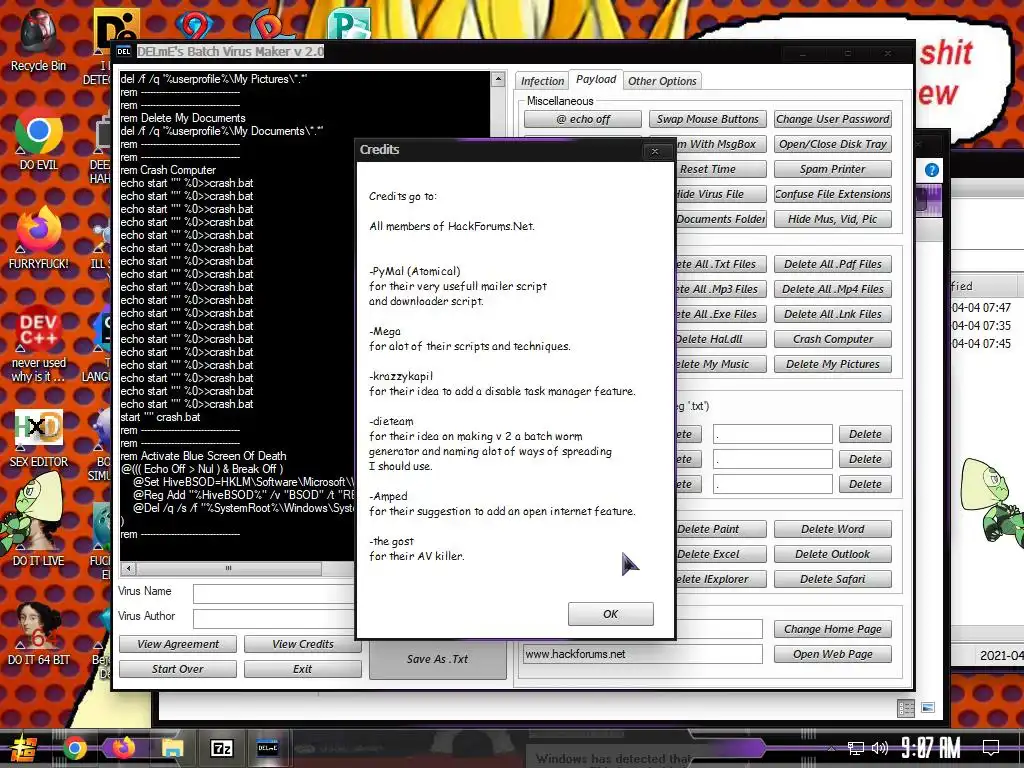Click the Change User Password button
This screenshot has height=768, width=1024.
[x=833, y=120]
